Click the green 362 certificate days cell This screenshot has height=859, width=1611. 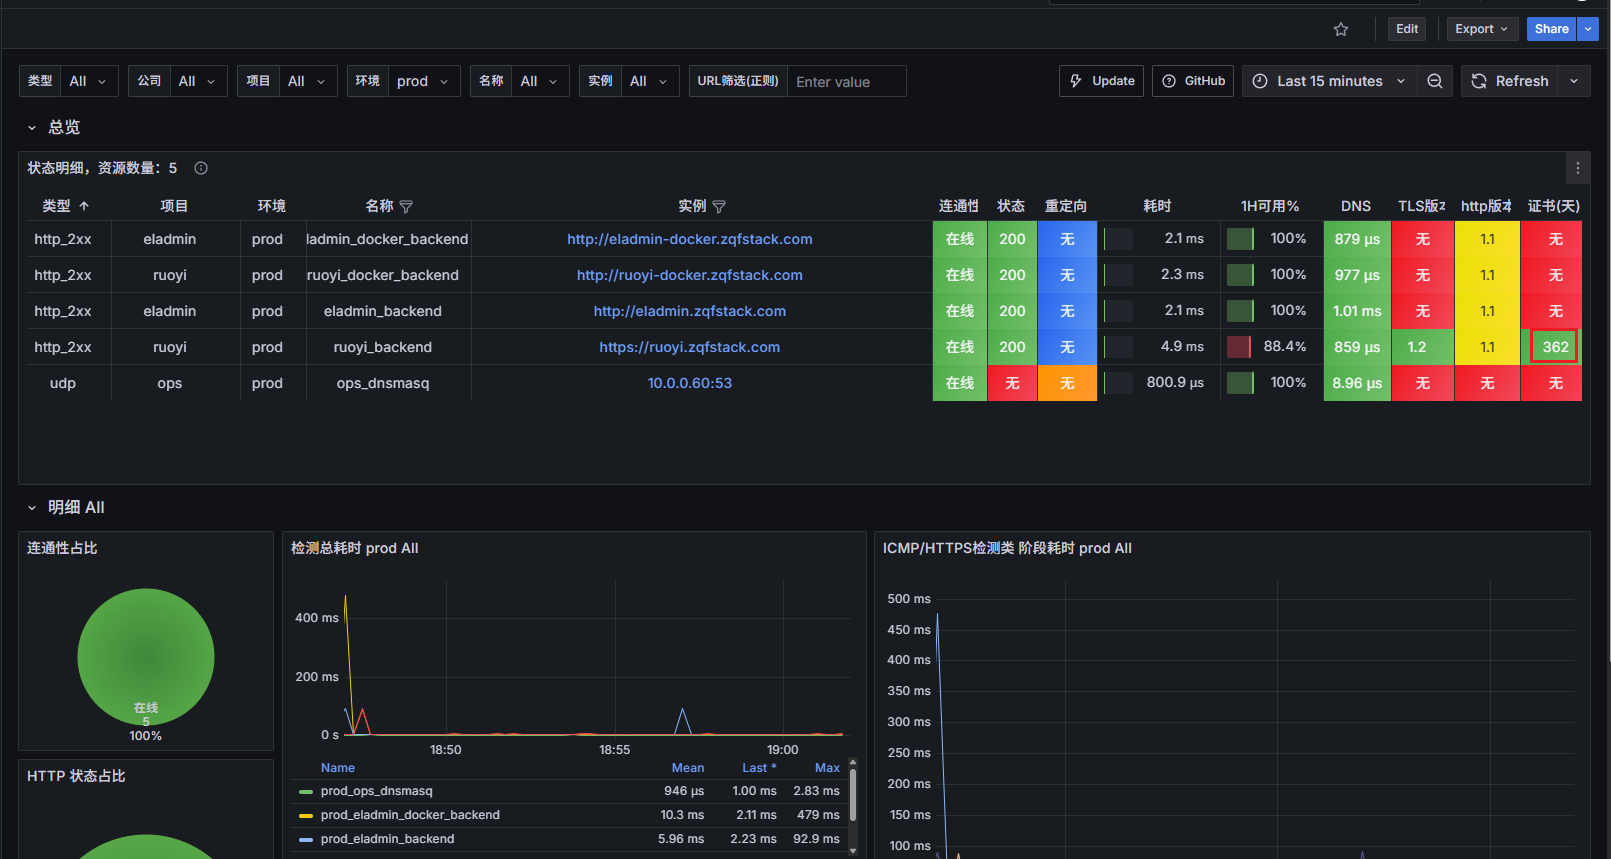click(x=1554, y=347)
